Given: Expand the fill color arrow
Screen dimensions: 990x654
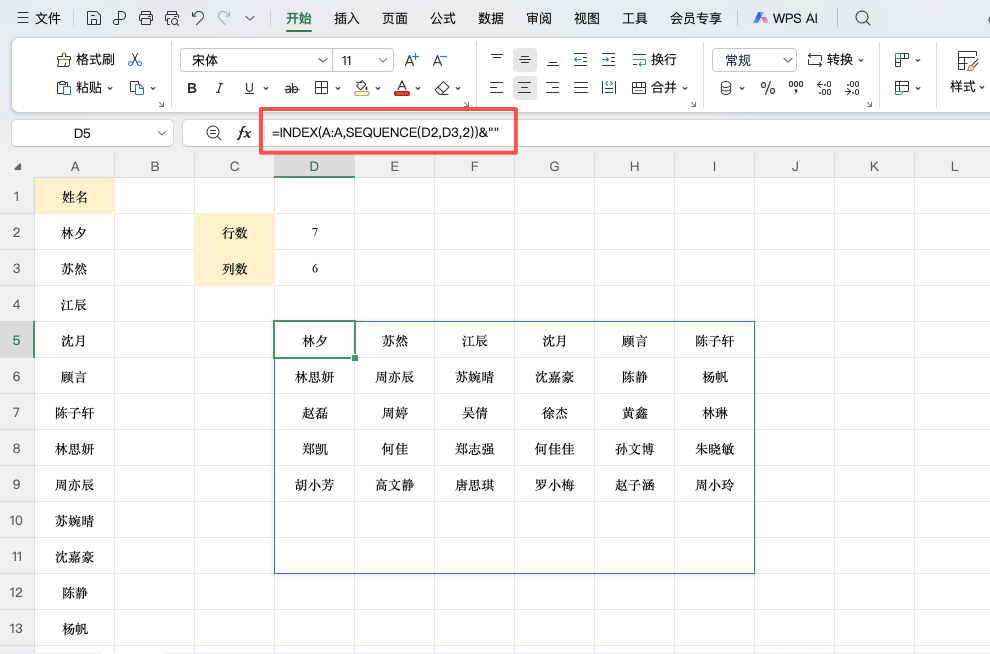Looking at the screenshot, I should (x=378, y=88).
